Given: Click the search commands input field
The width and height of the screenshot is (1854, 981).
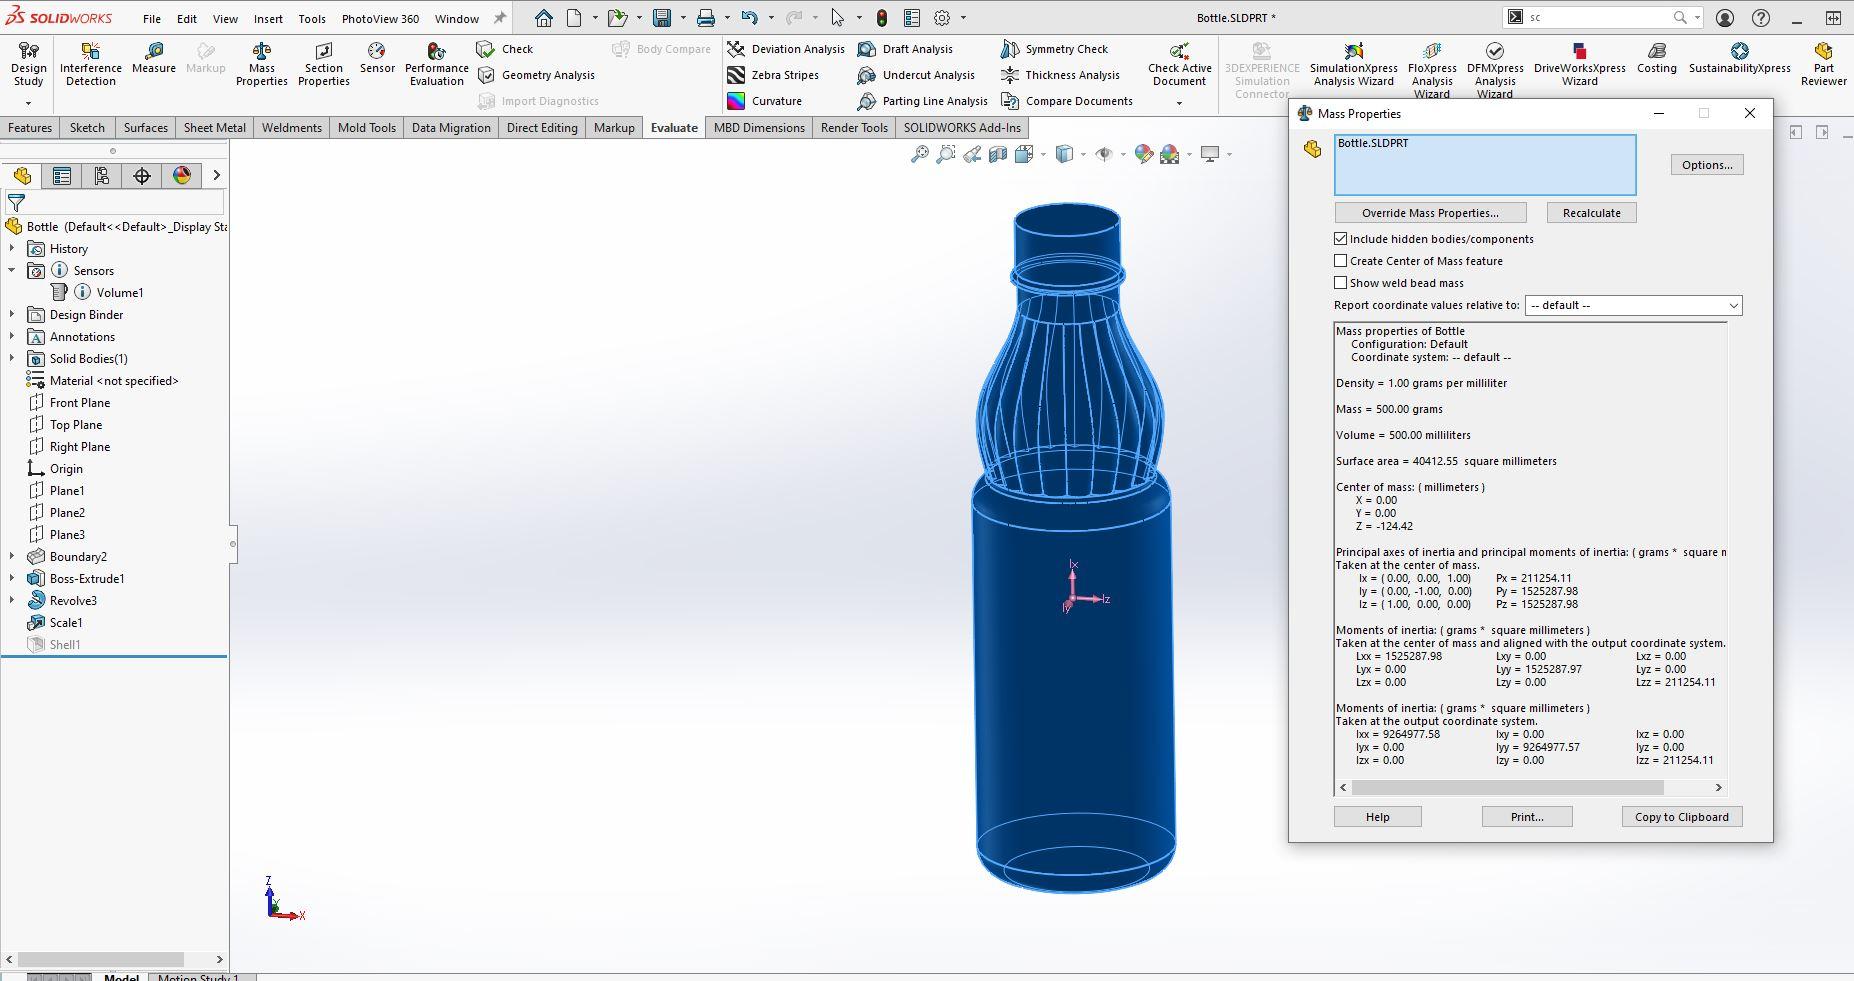Looking at the screenshot, I should (x=1597, y=18).
